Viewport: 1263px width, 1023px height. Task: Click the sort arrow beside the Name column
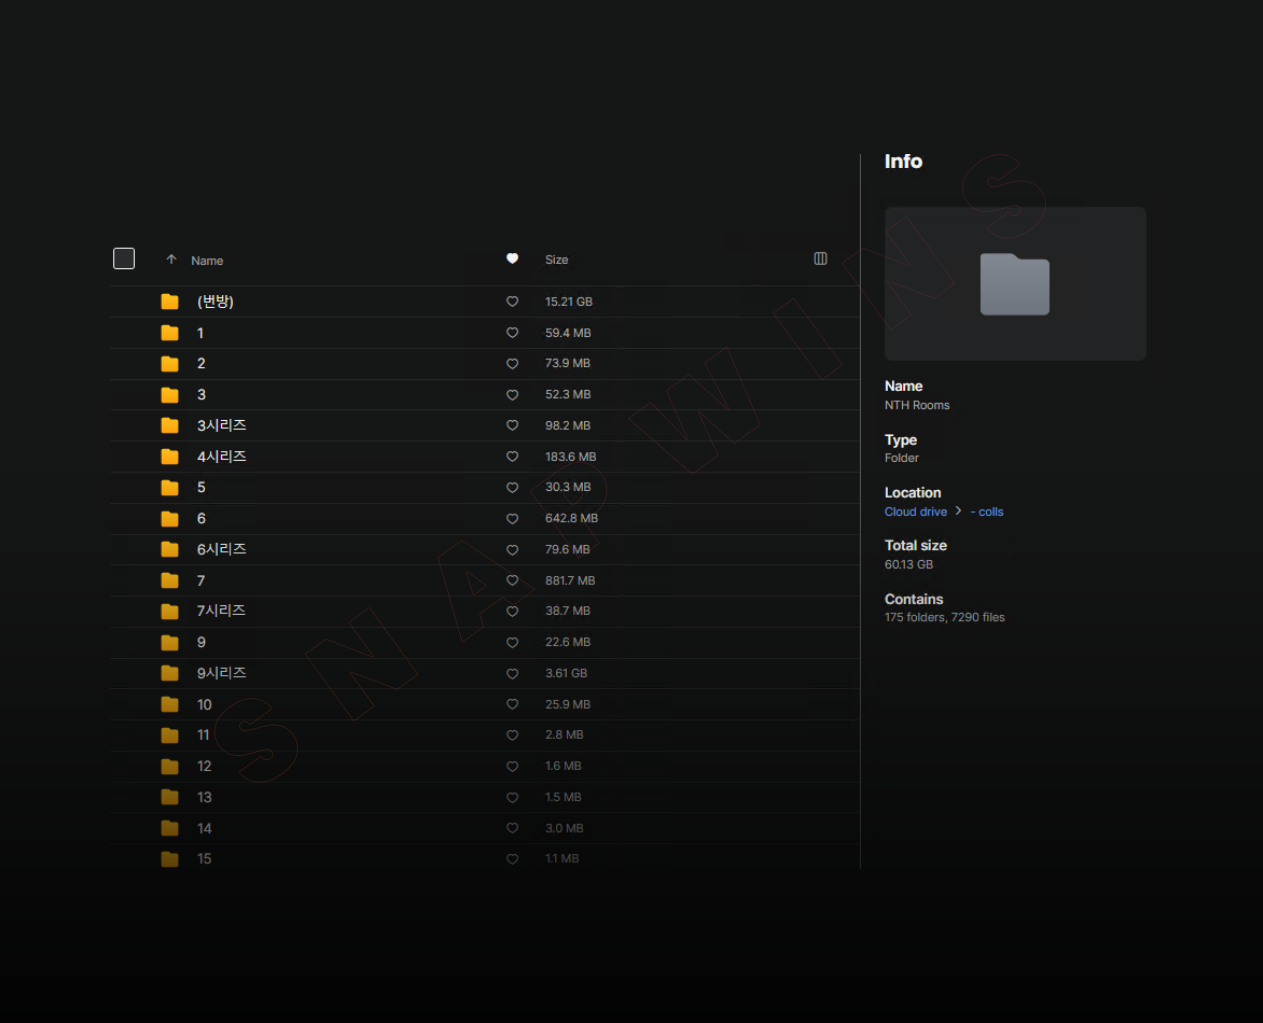coord(171,260)
